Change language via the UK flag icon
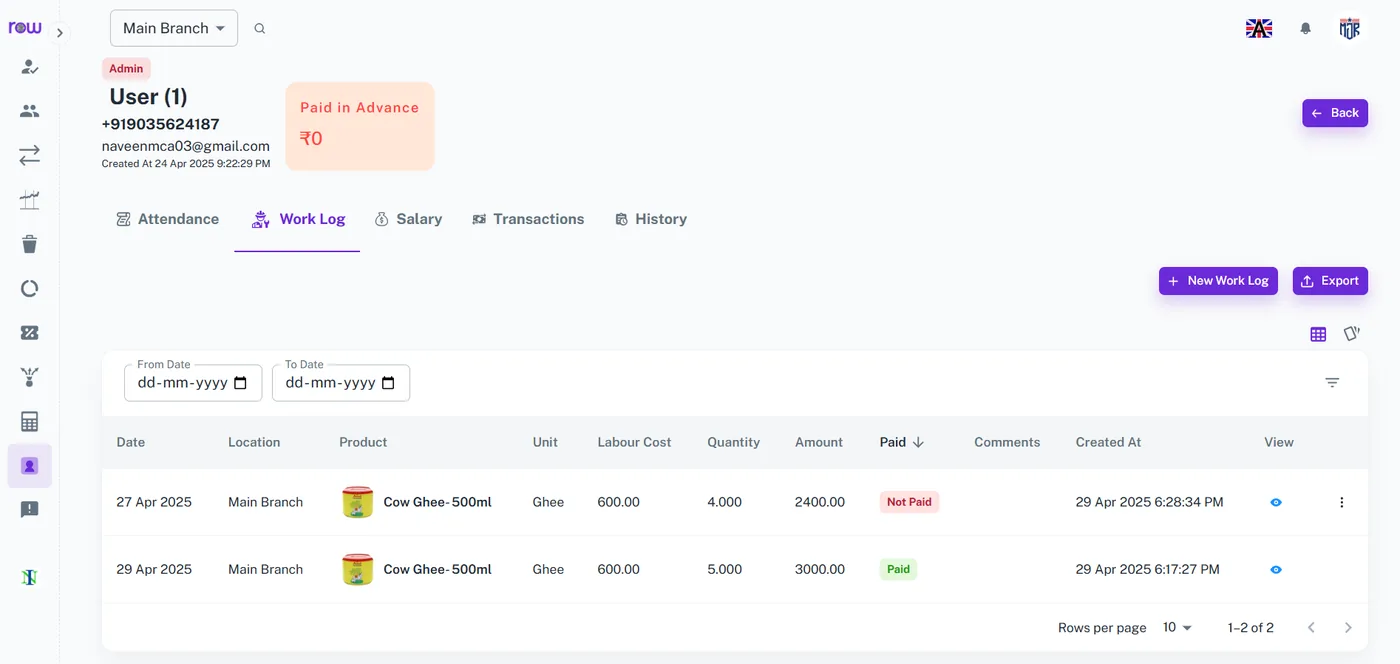The width and height of the screenshot is (1400, 664). [1259, 29]
